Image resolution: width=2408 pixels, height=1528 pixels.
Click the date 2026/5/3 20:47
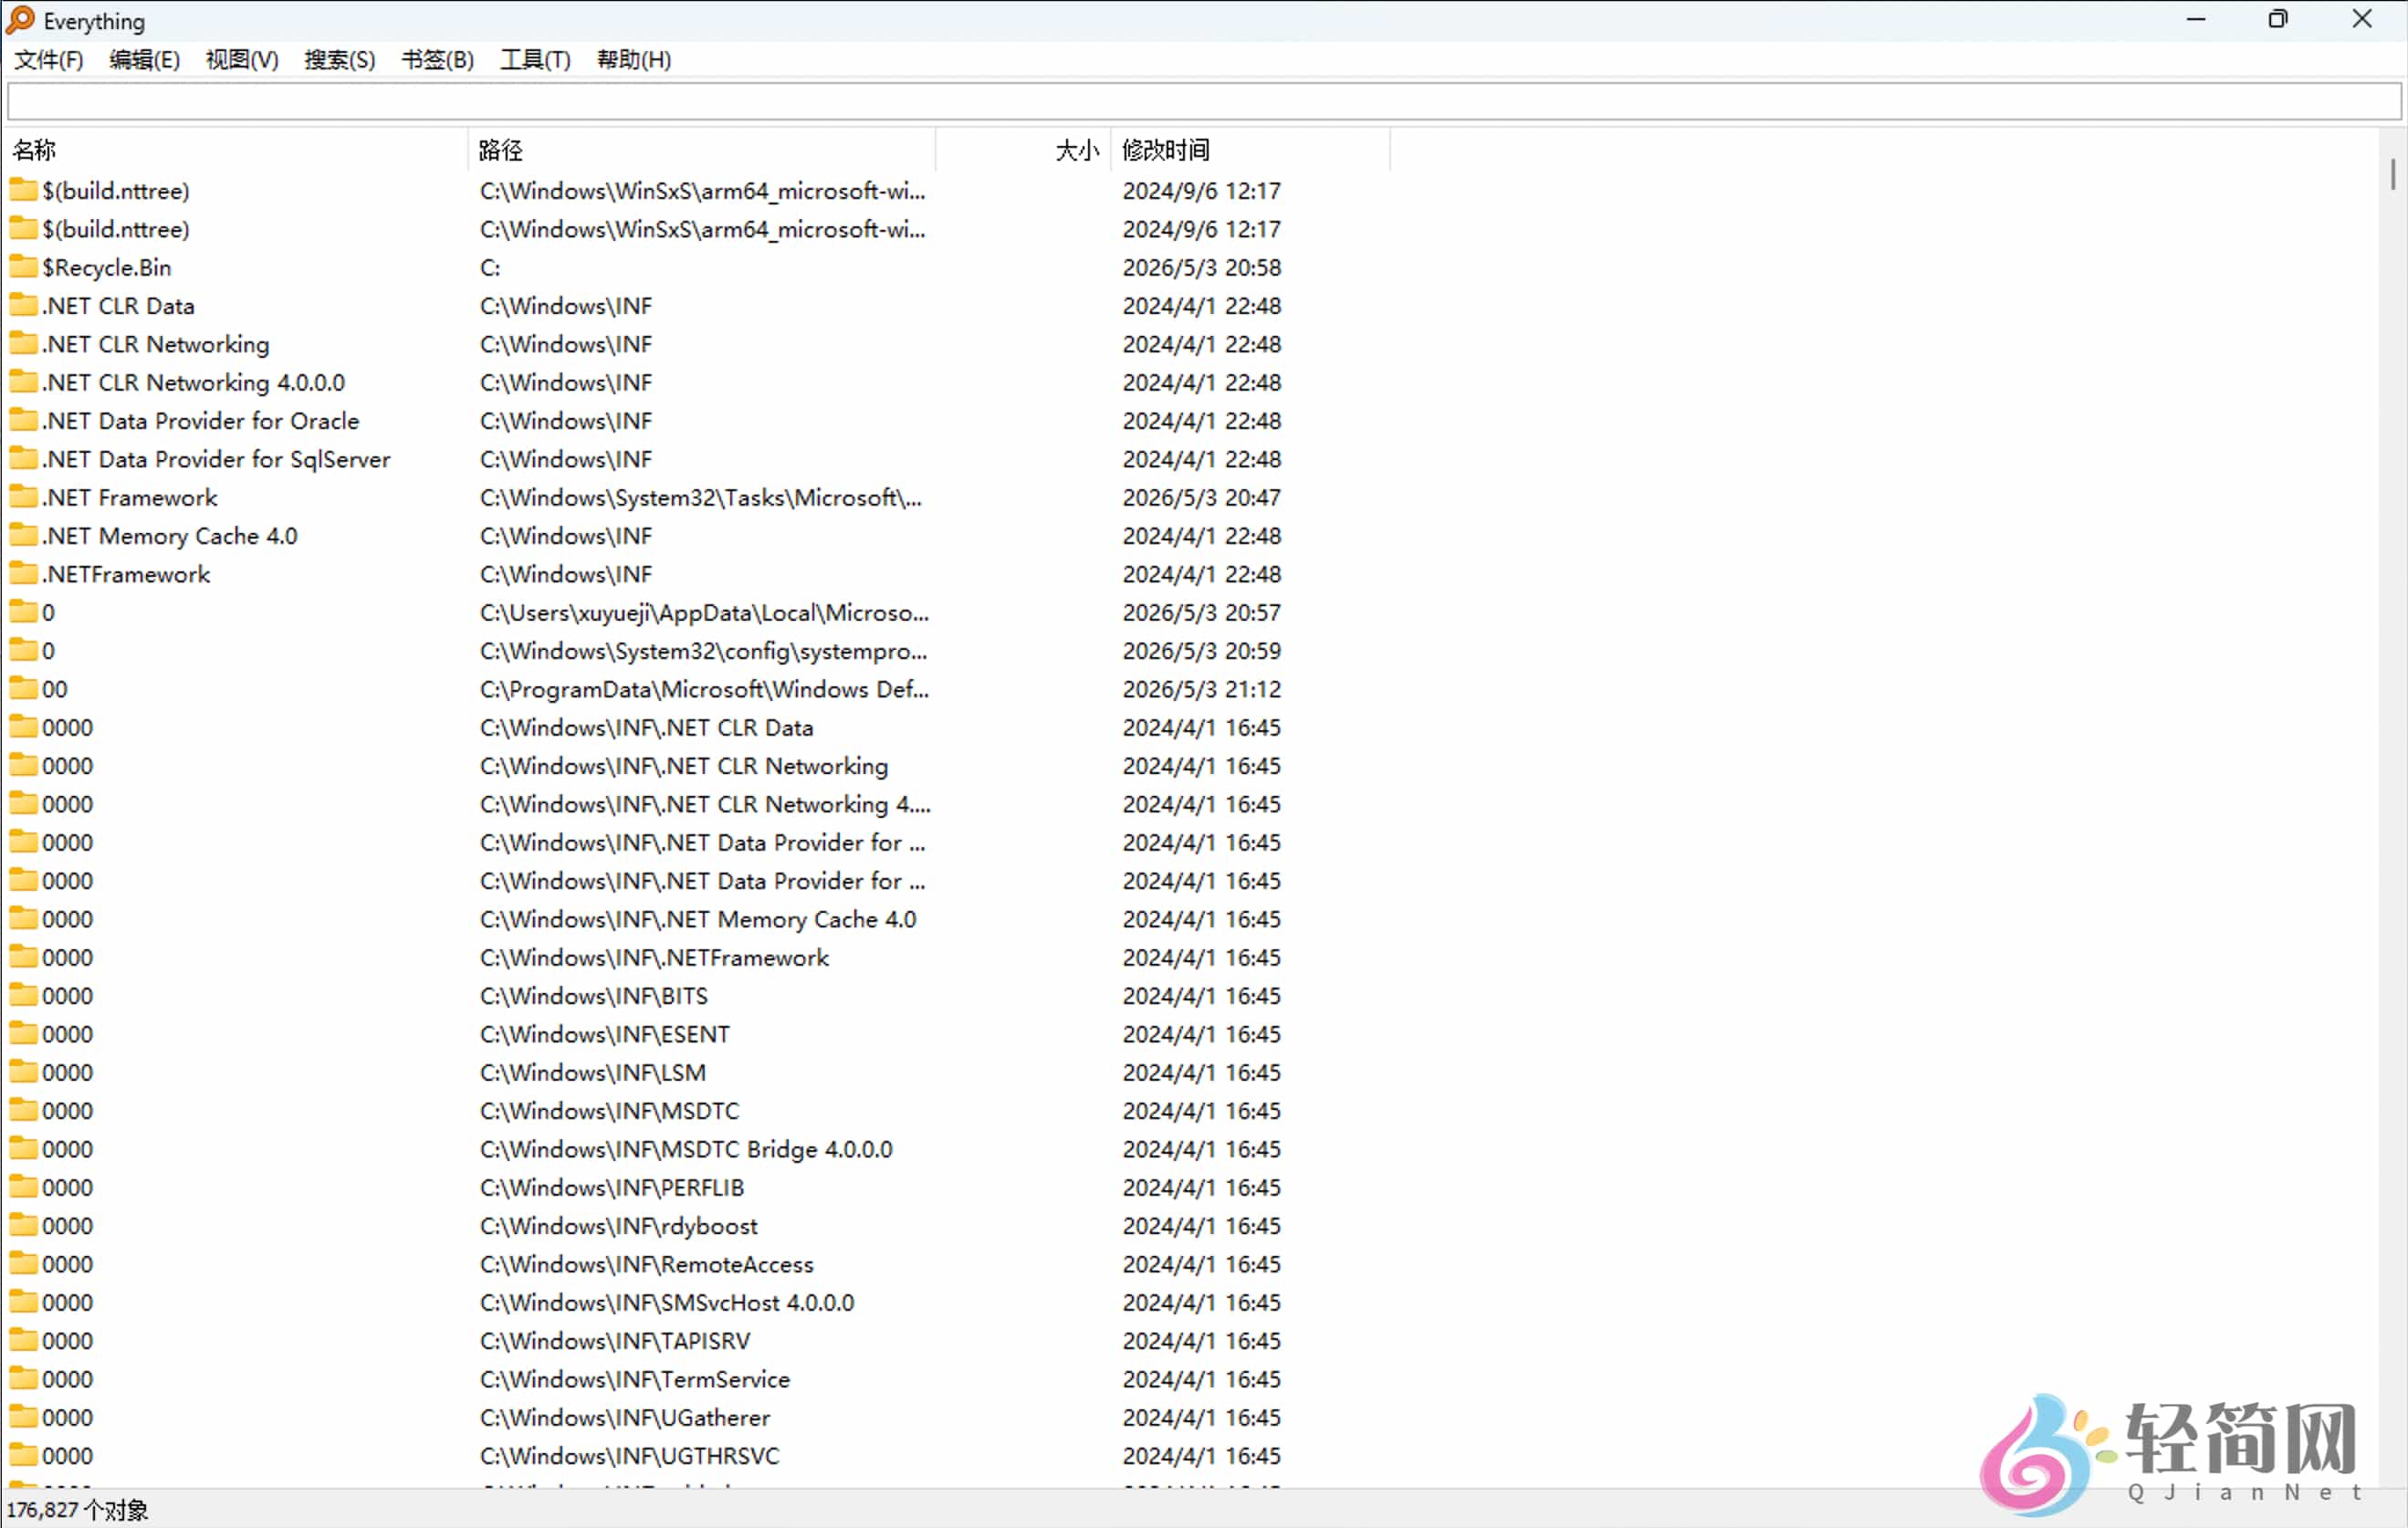pyautogui.click(x=1201, y=497)
